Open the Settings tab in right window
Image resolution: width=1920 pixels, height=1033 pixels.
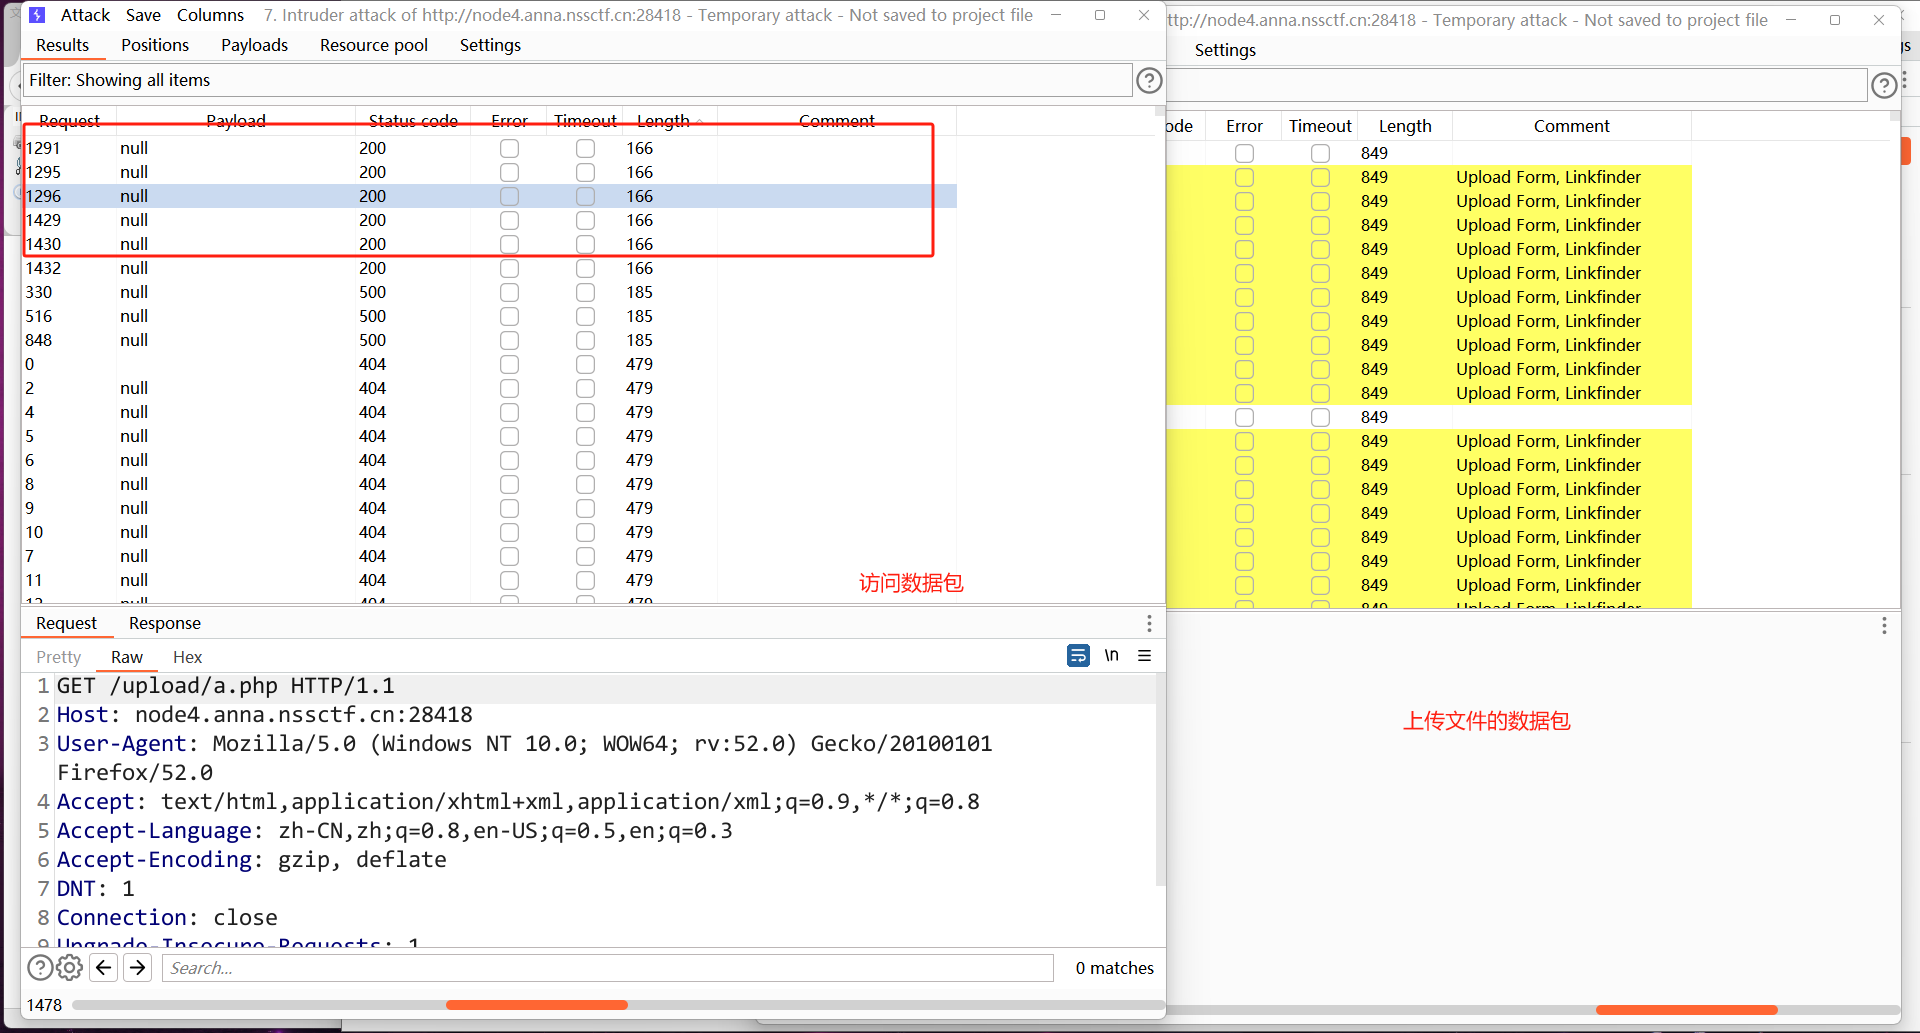[1225, 50]
